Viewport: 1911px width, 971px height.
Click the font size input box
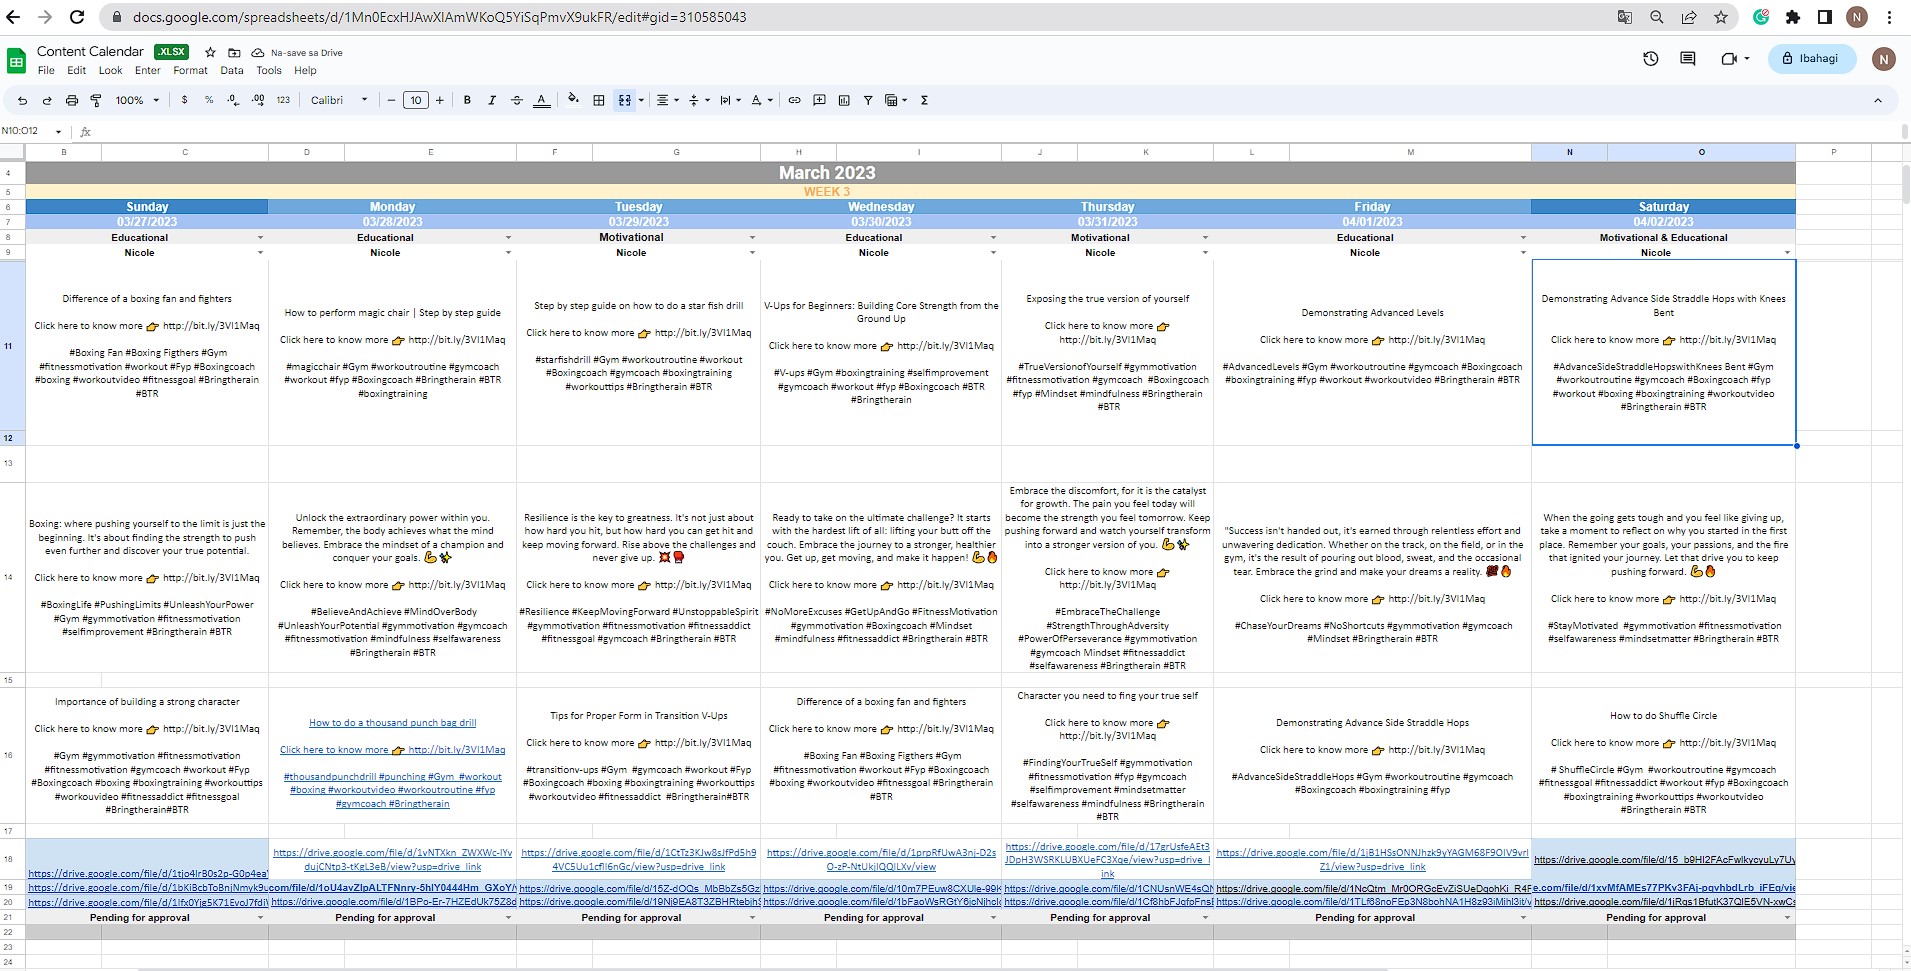[416, 100]
